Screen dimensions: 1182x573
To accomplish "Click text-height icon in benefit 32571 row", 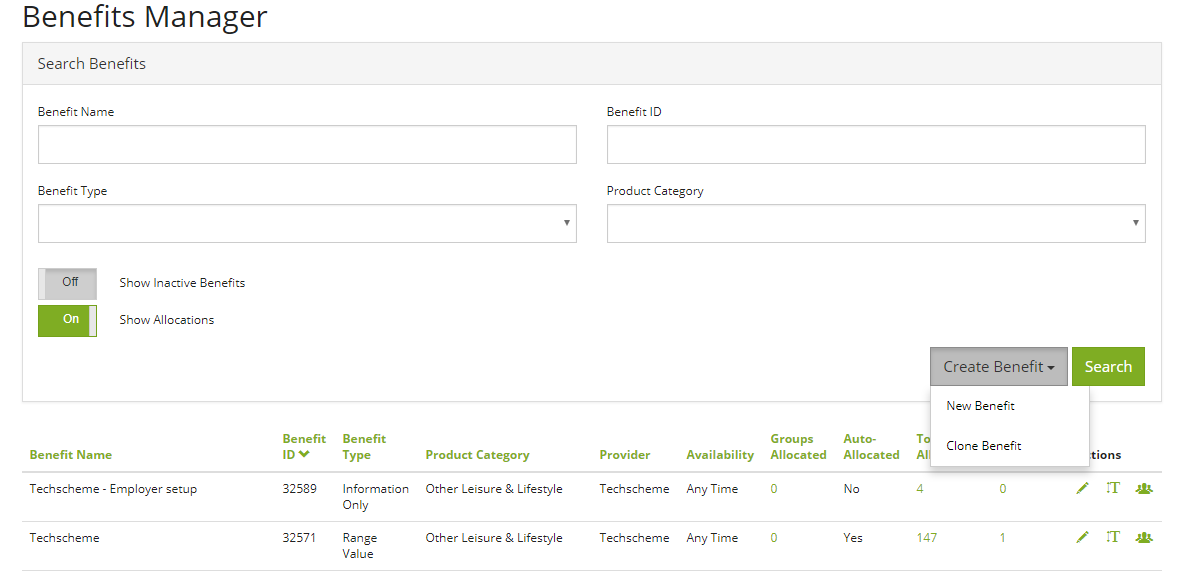I will pos(1113,538).
